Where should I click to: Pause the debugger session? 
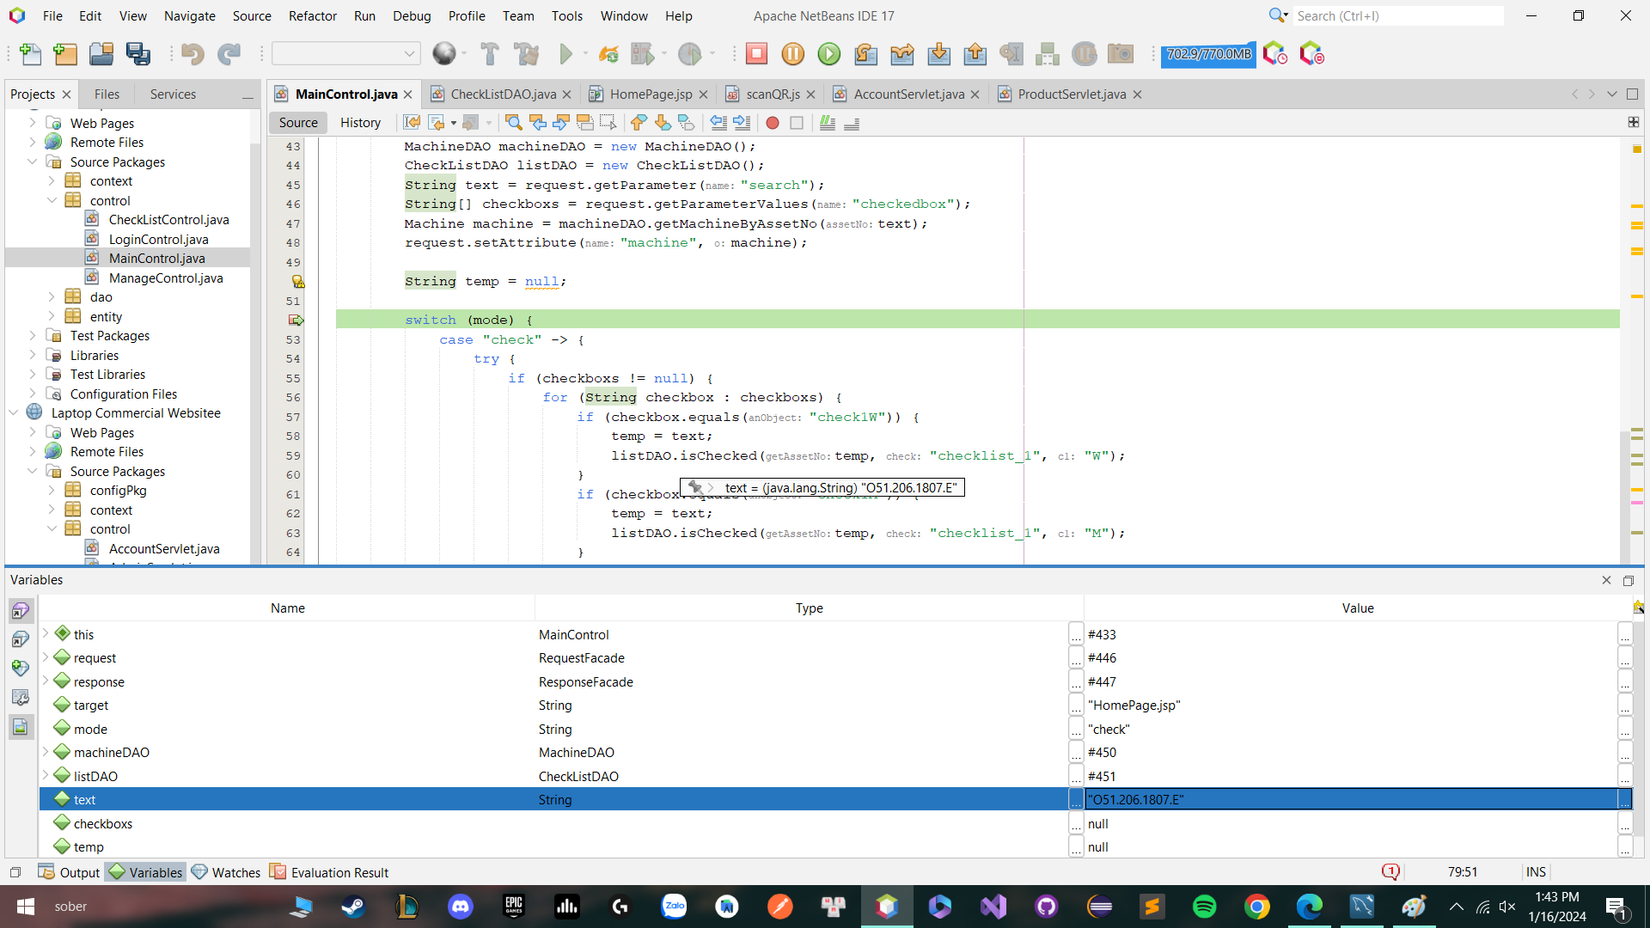793,54
